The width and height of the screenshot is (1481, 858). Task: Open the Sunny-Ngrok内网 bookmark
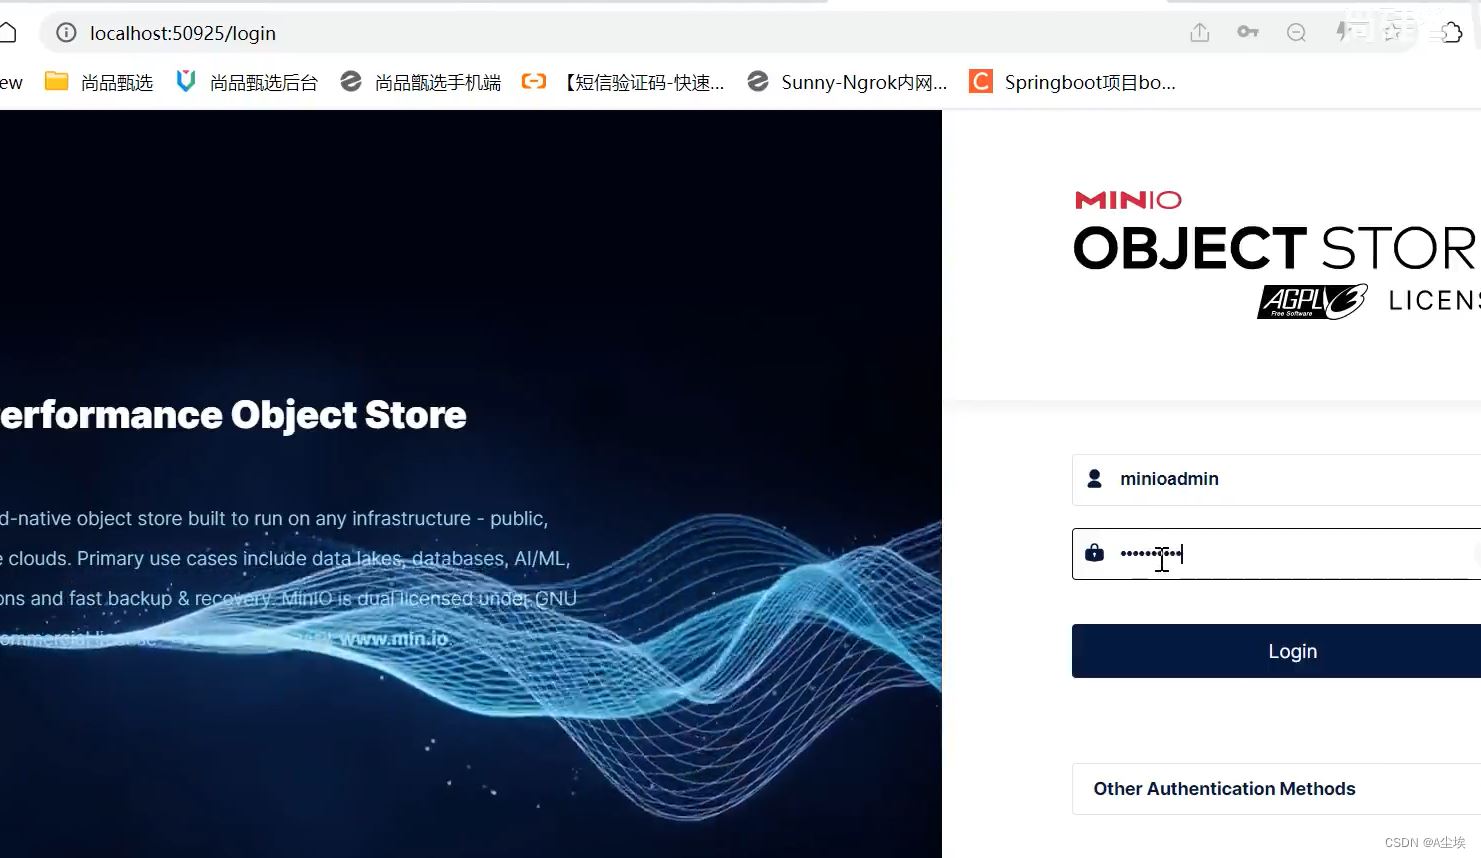(847, 82)
